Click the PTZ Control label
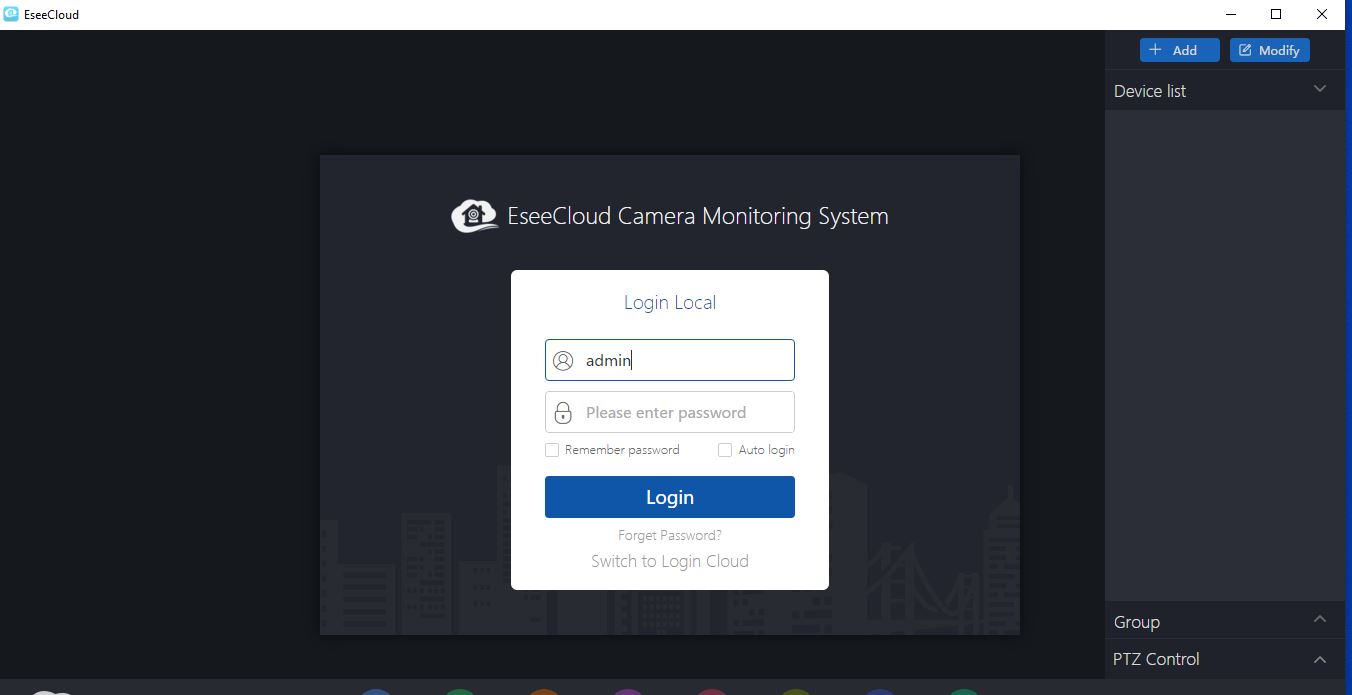This screenshot has width=1352, height=695. (x=1156, y=659)
